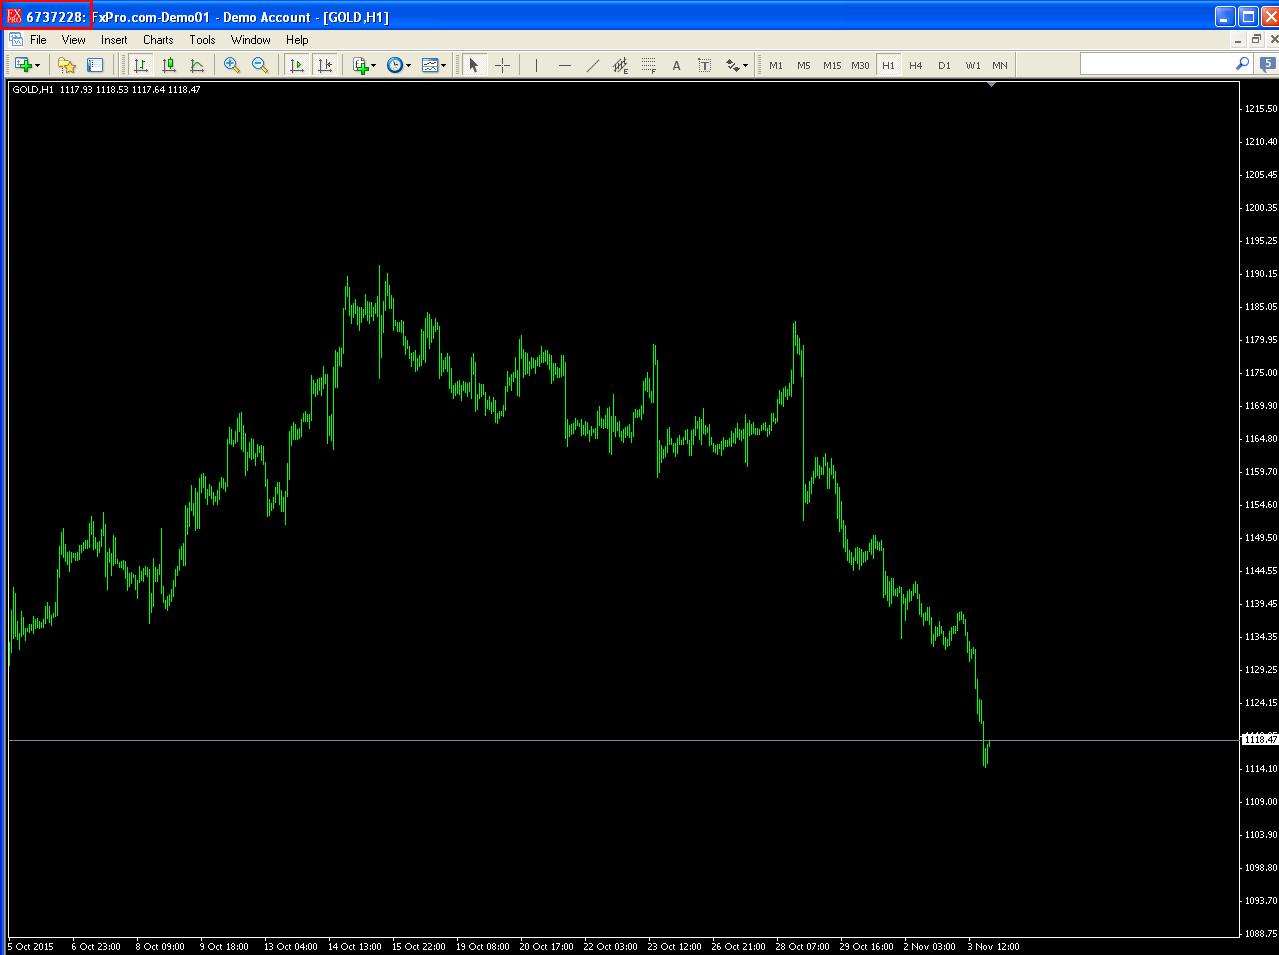1279x955 pixels.
Task: Switch to Line Chart display
Action: pos(197,65)
